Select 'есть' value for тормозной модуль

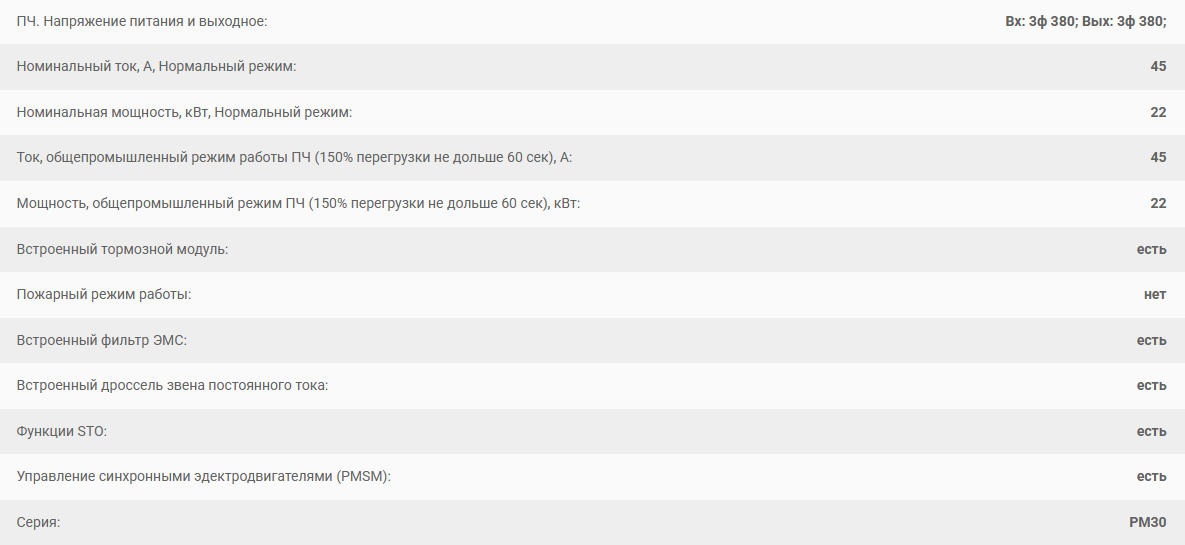(1152, 249)
